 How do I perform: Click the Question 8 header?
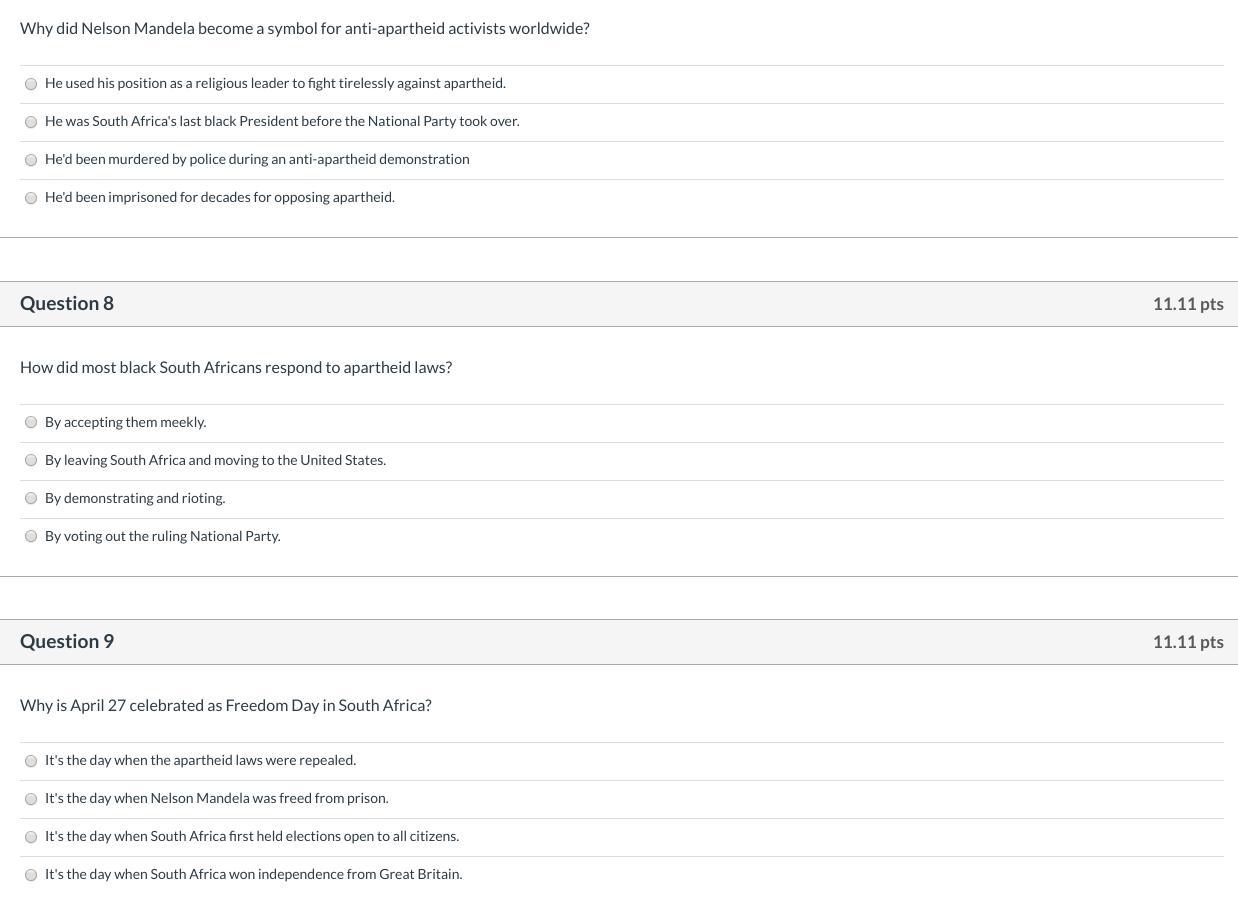[67, 303]
